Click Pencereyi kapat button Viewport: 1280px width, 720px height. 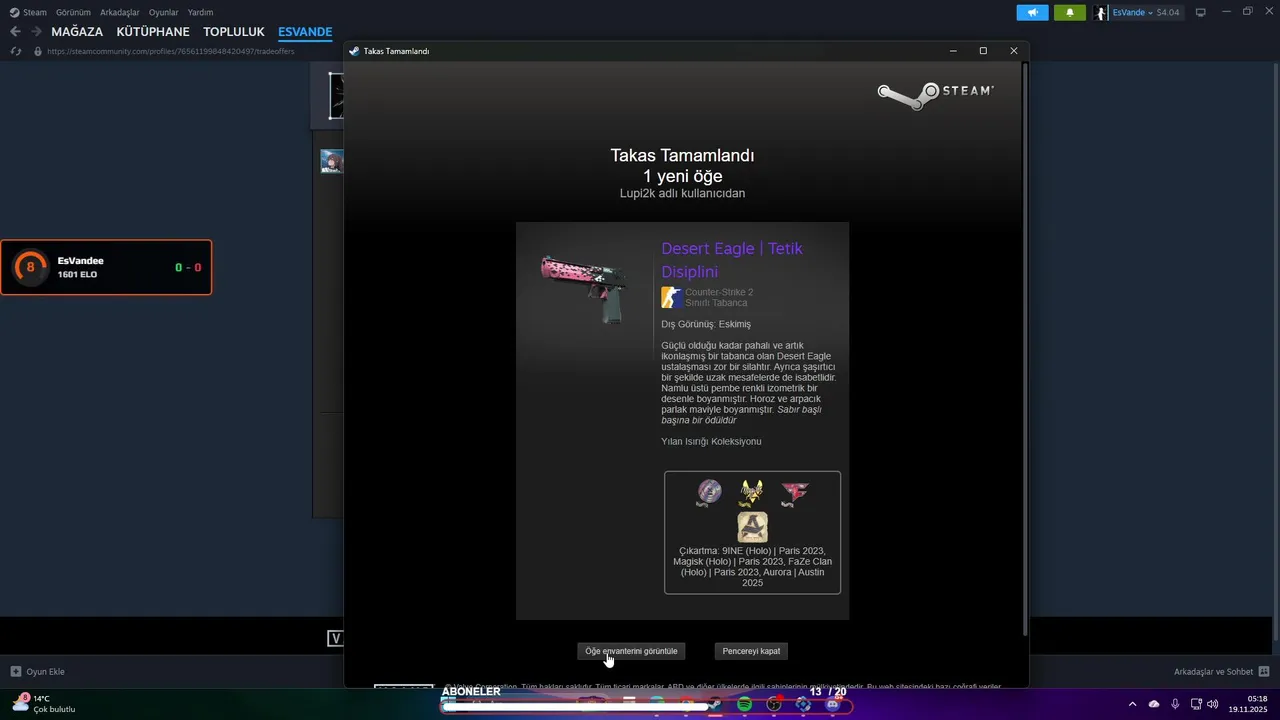(751, 651)
